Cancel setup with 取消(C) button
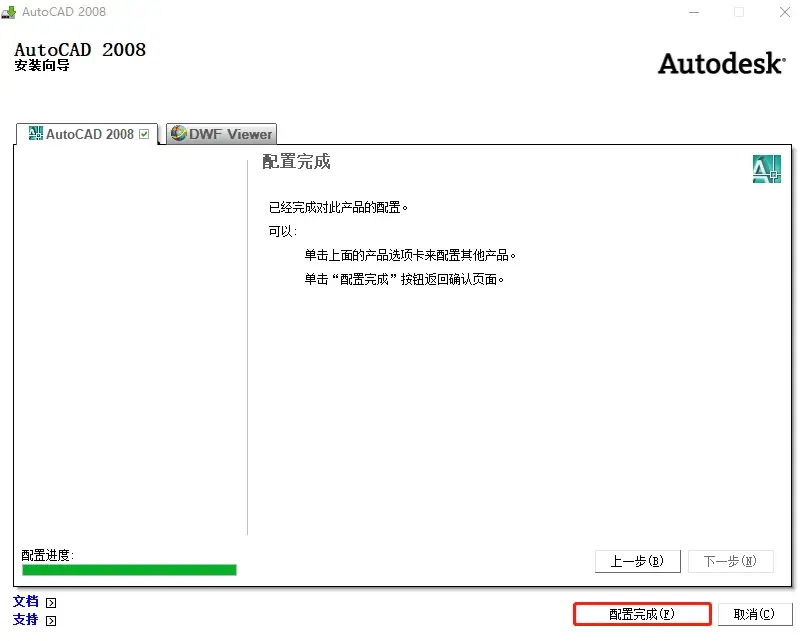This screenshot has width=805, height=641. tap(754, 614)
